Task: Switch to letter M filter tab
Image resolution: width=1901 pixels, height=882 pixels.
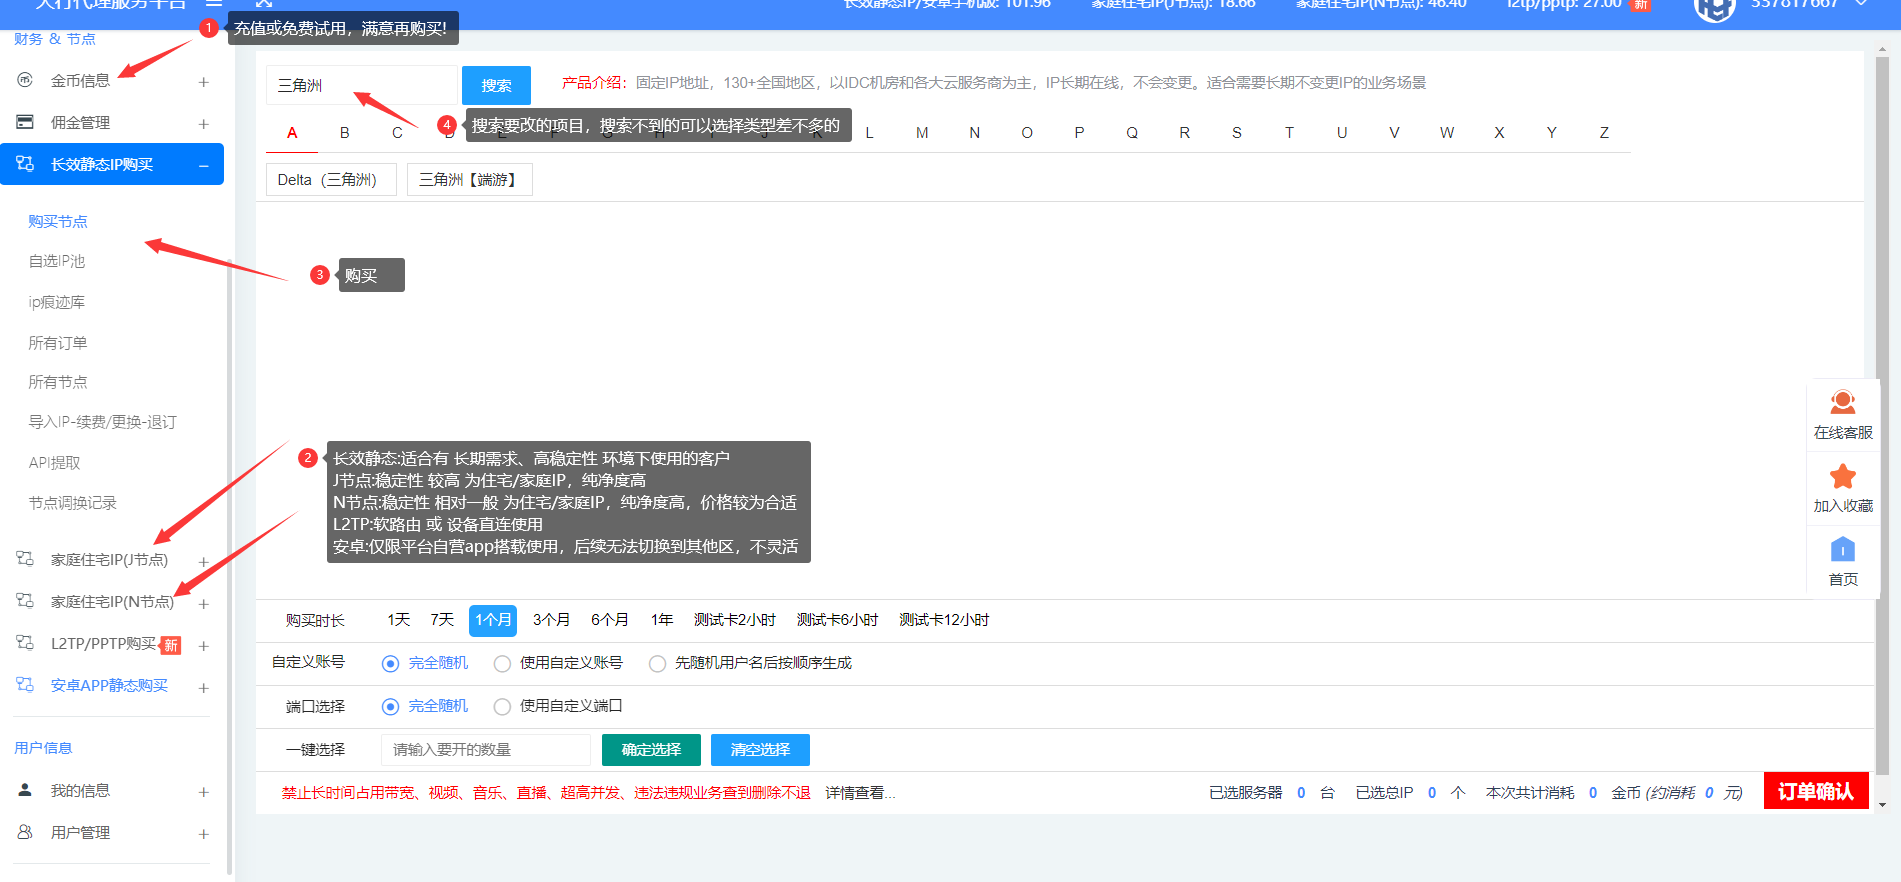Action: coord(921,133)
